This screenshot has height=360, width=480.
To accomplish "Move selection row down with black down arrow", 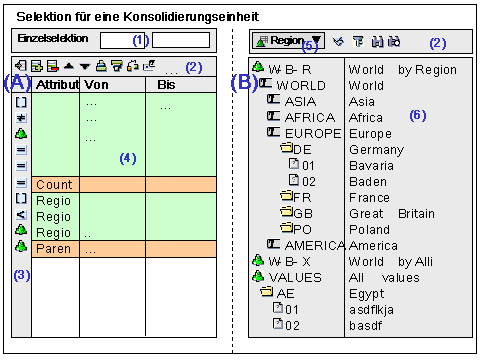I will pos(85,67).
